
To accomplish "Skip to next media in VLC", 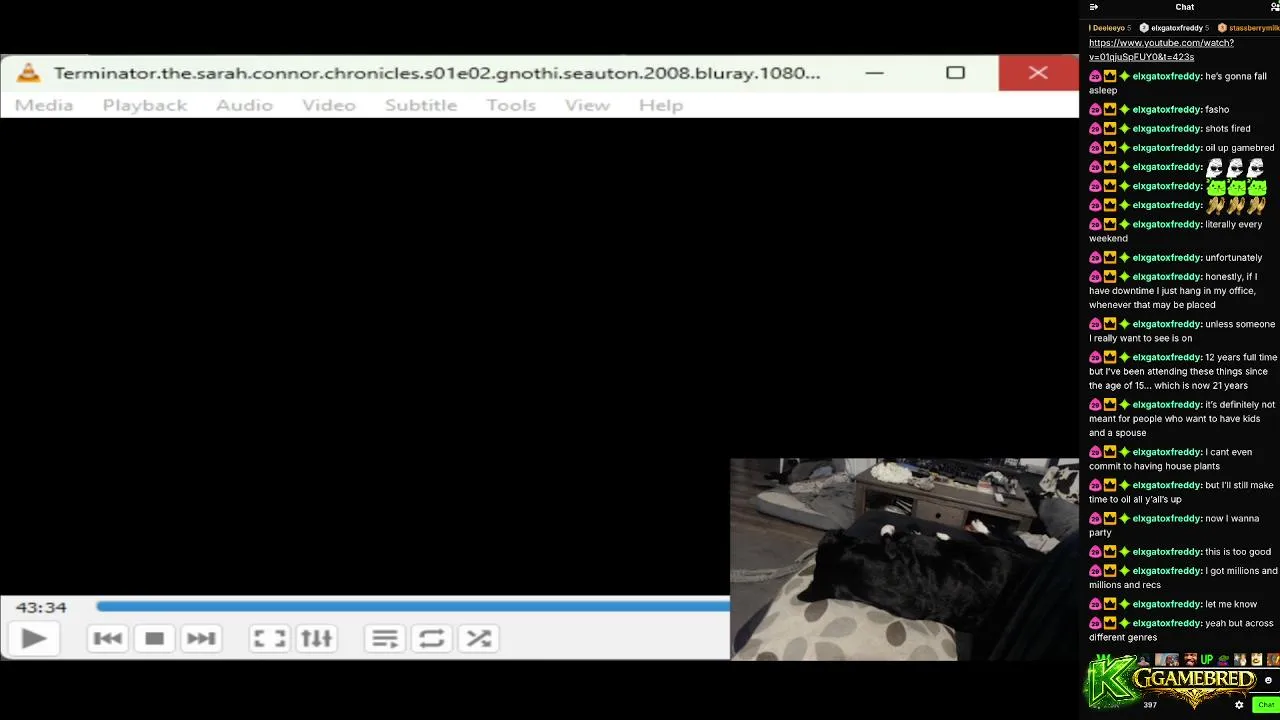I will coord(200,639).
